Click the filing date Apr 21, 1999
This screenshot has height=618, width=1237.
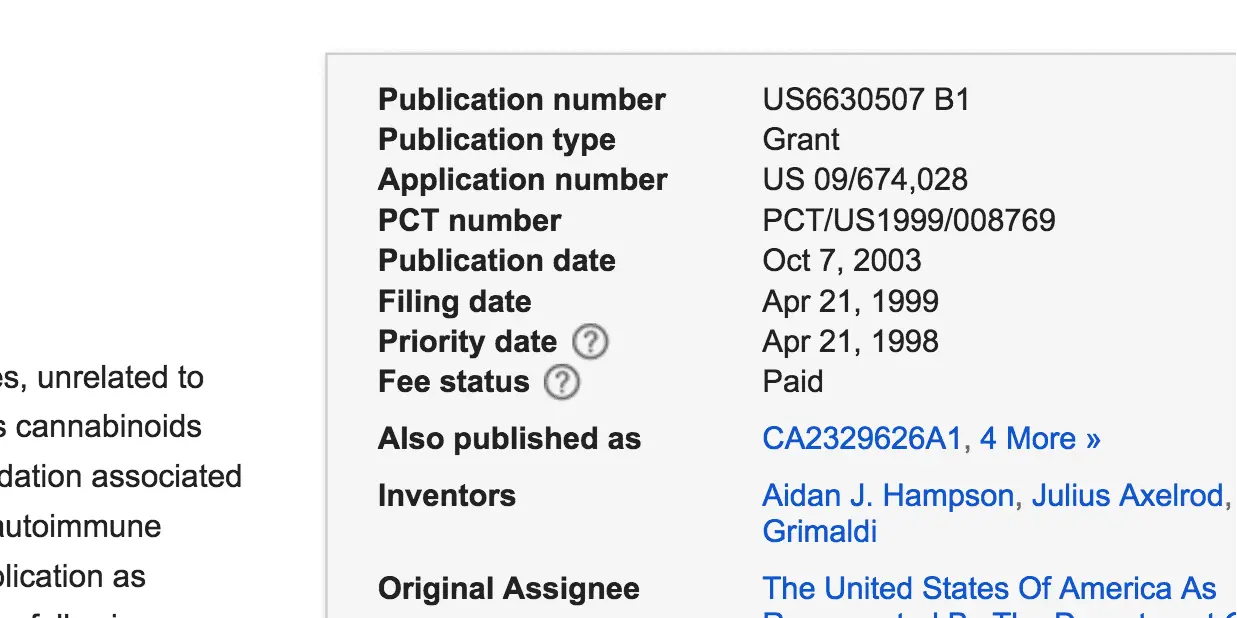tap(850, 302)
